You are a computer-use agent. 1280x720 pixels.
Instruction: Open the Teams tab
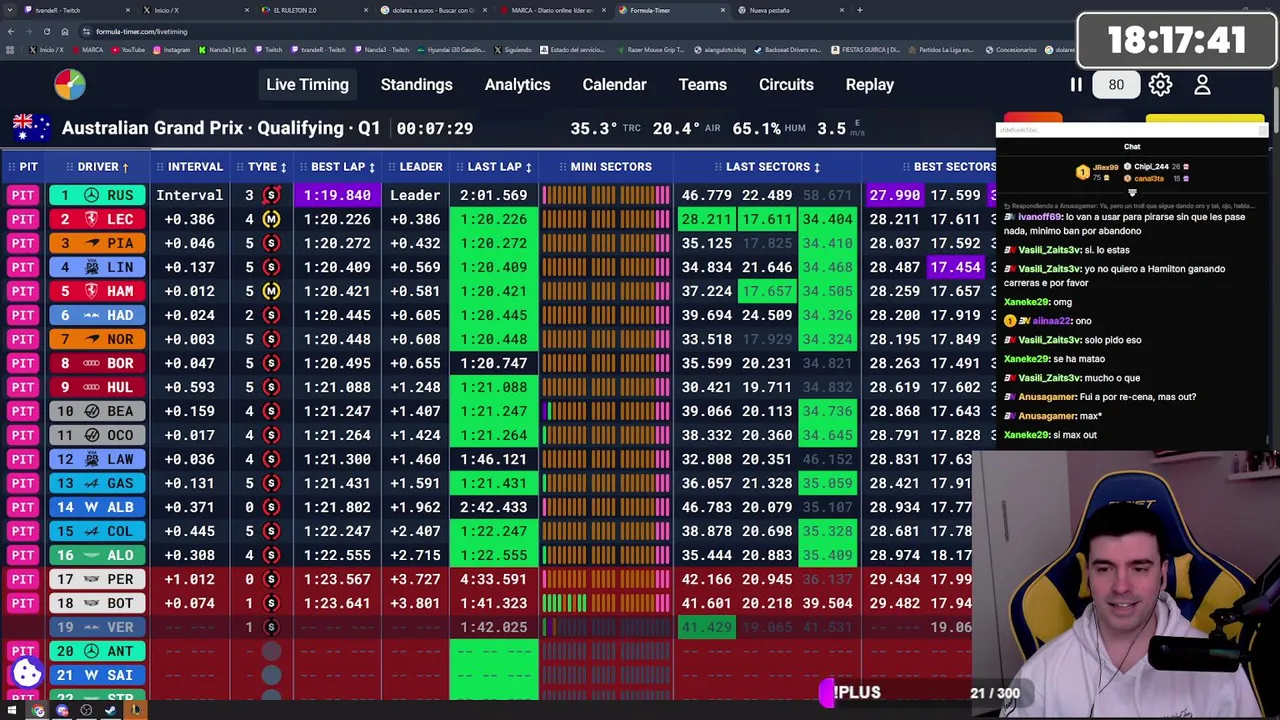[x=702, y=85]
